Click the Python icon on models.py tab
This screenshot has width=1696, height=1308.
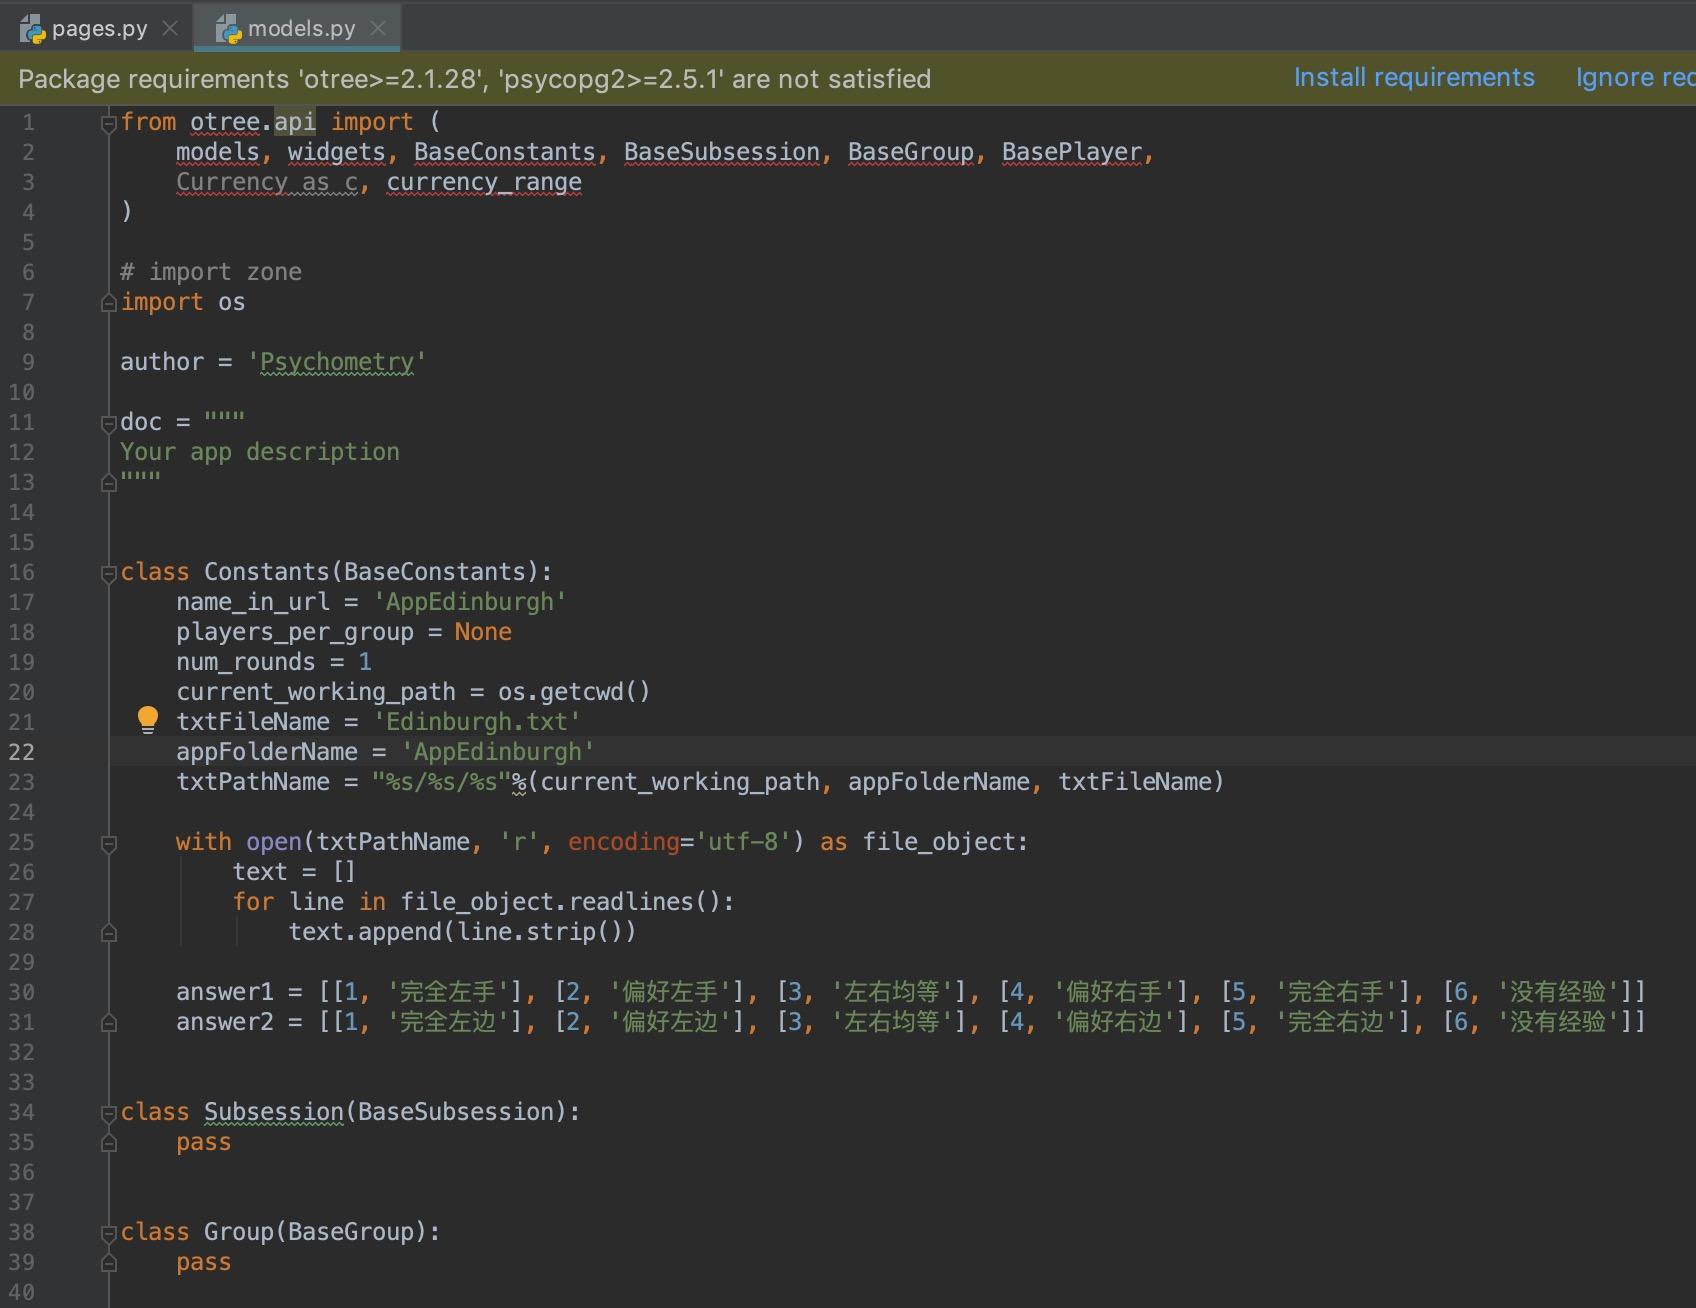click(229, 29)
